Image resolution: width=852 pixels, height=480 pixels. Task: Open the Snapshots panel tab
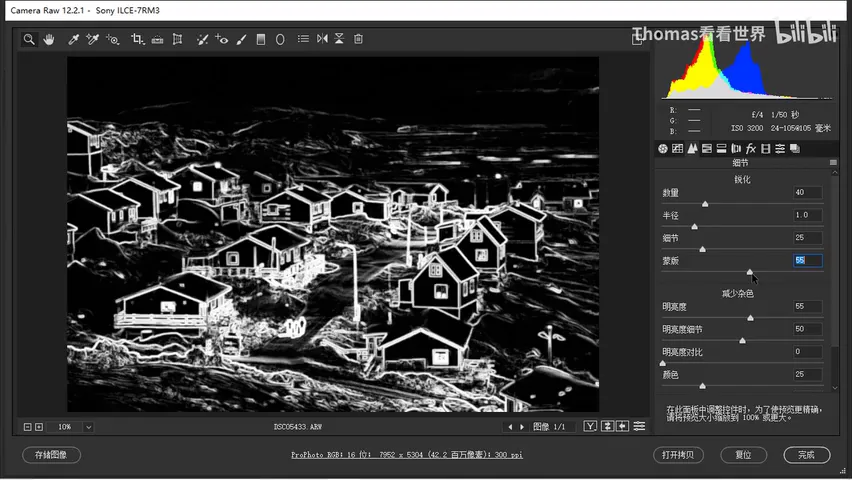tap(794, 148)
